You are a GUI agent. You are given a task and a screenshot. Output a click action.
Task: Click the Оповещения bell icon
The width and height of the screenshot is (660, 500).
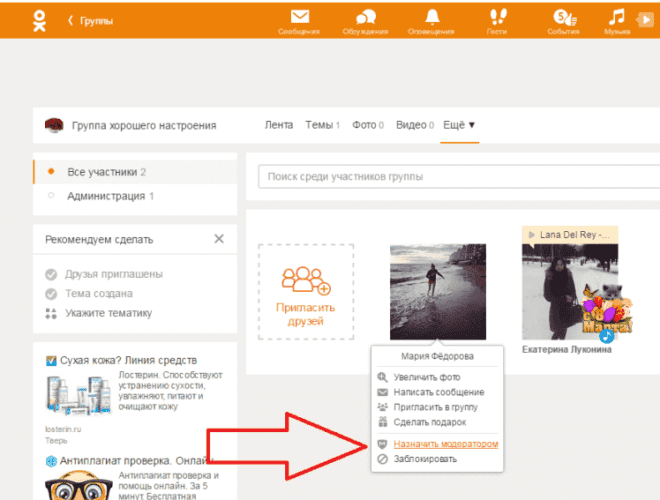[x=432, y=17]
